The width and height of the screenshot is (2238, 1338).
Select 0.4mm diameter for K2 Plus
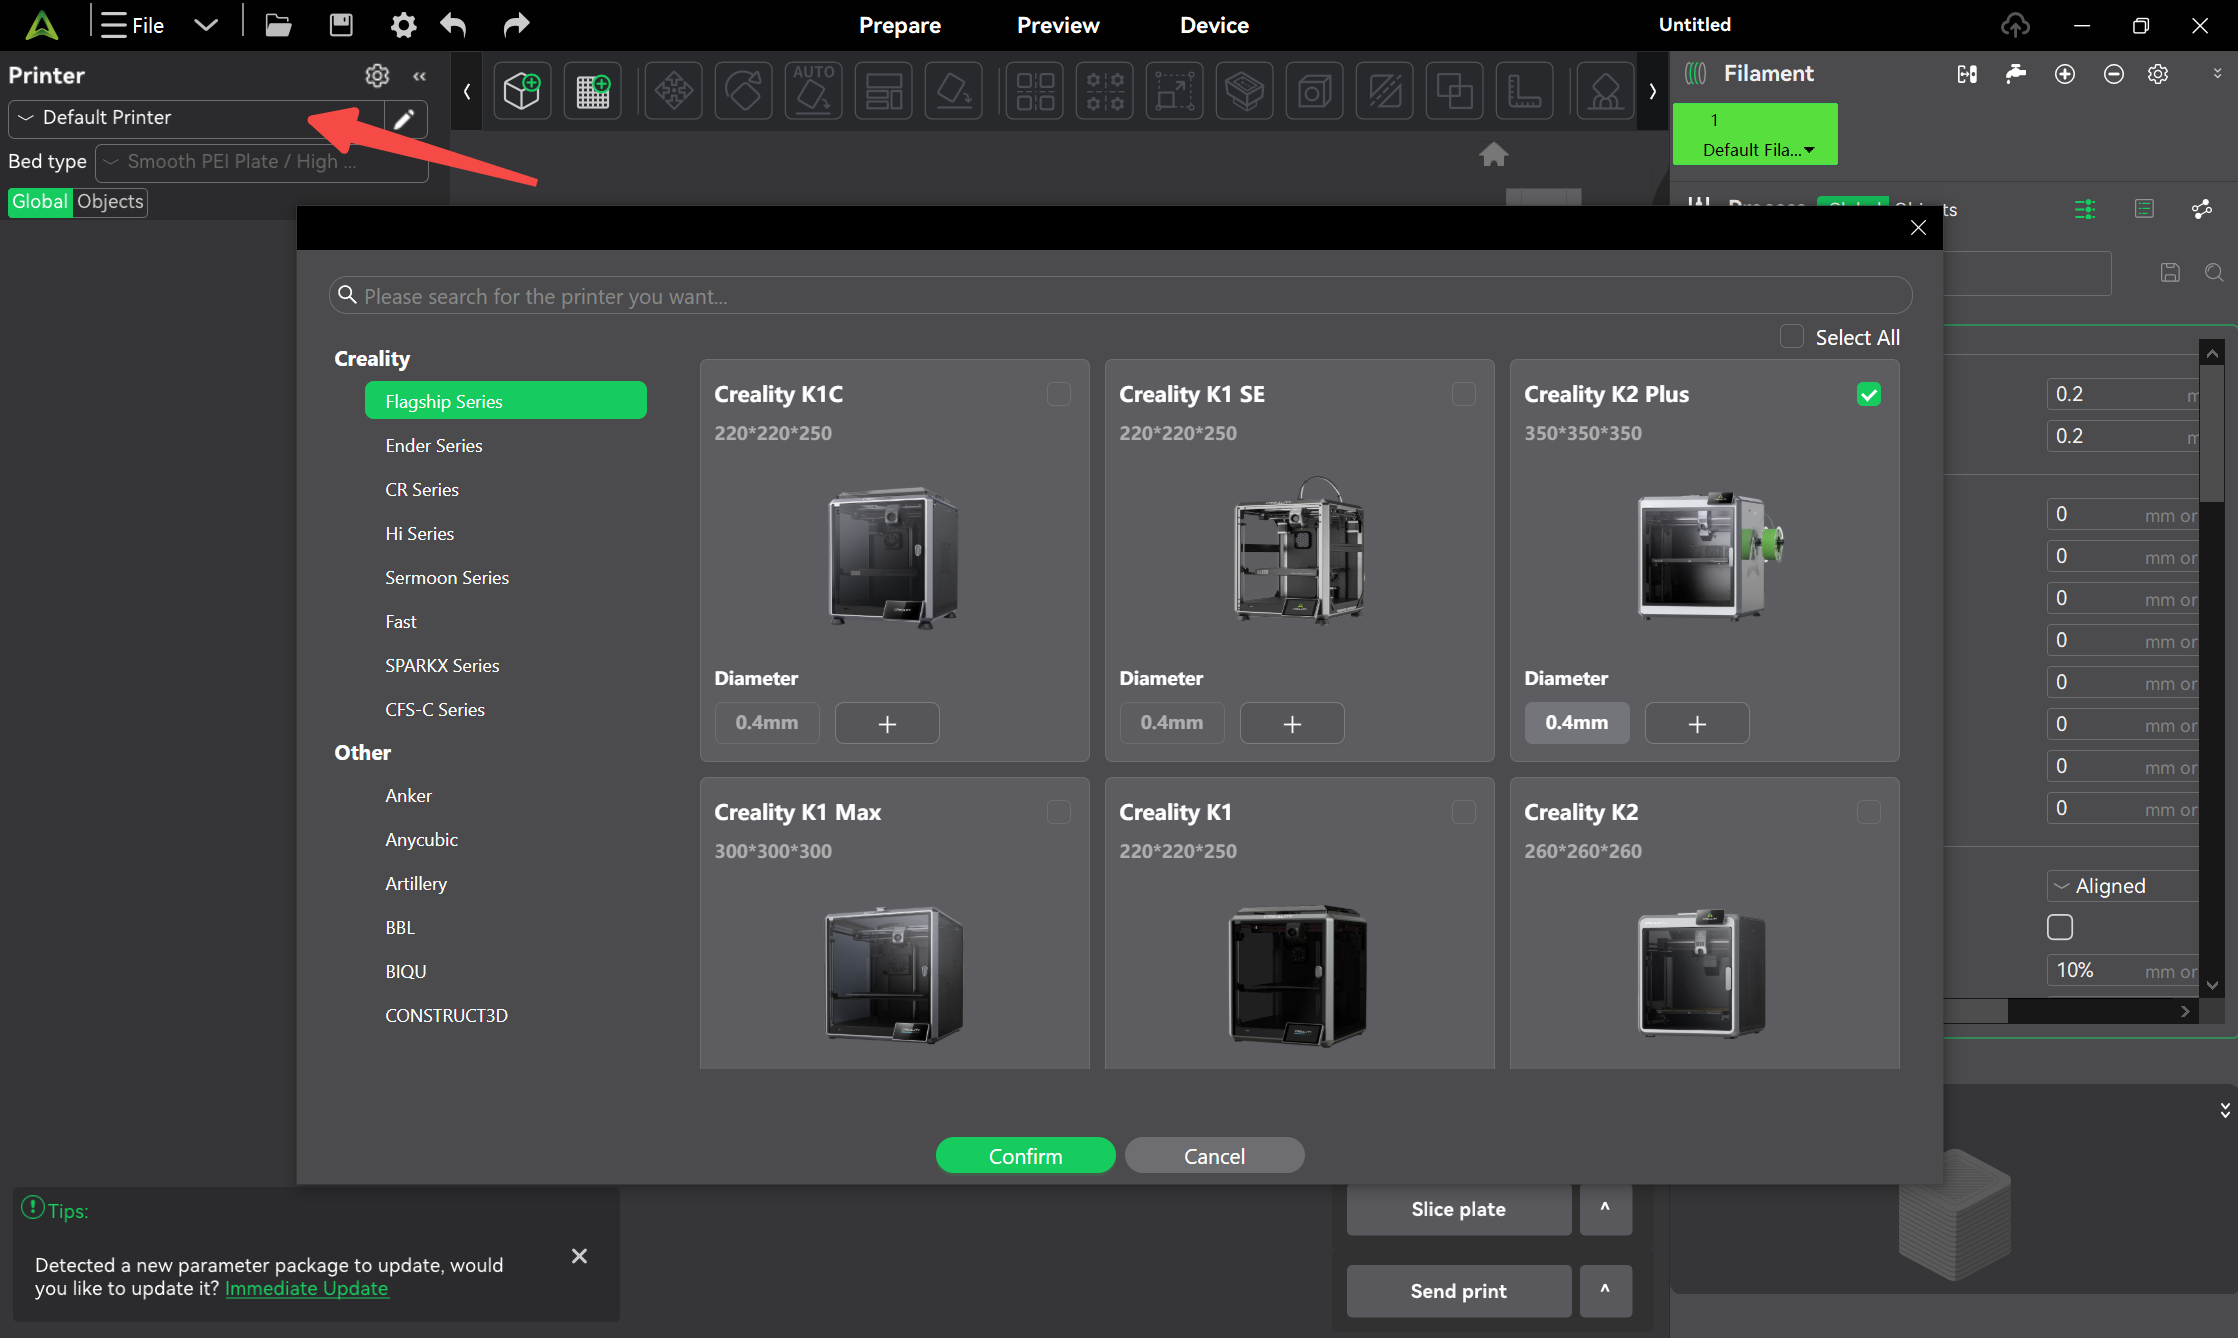[x=1577, y=723]
